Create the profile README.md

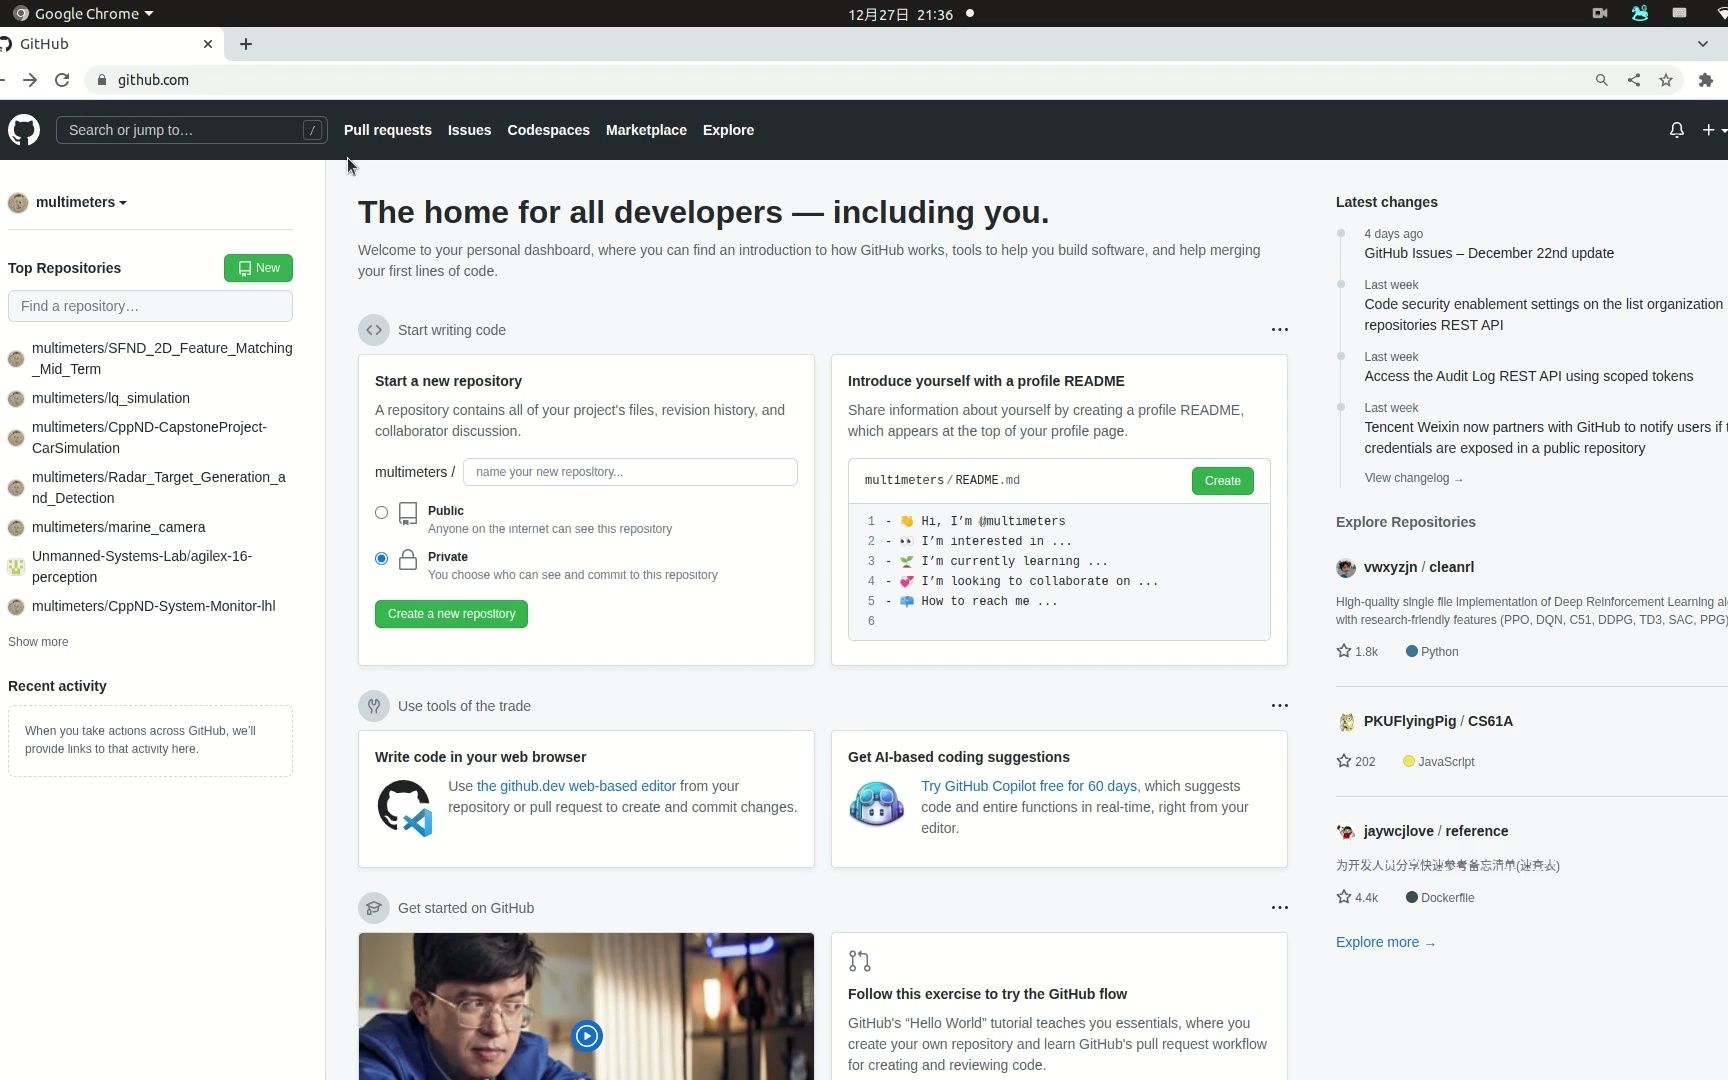point(1222,481)
